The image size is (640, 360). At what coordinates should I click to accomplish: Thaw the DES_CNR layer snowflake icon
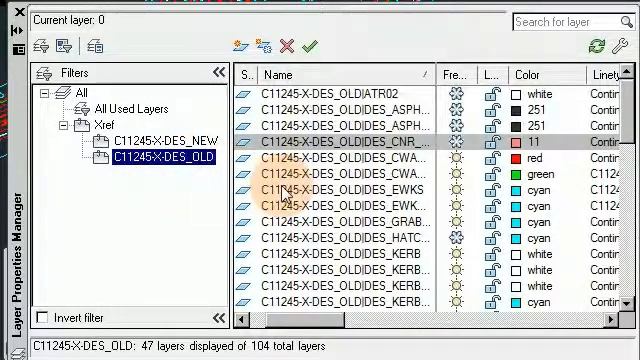click(456, 142)
